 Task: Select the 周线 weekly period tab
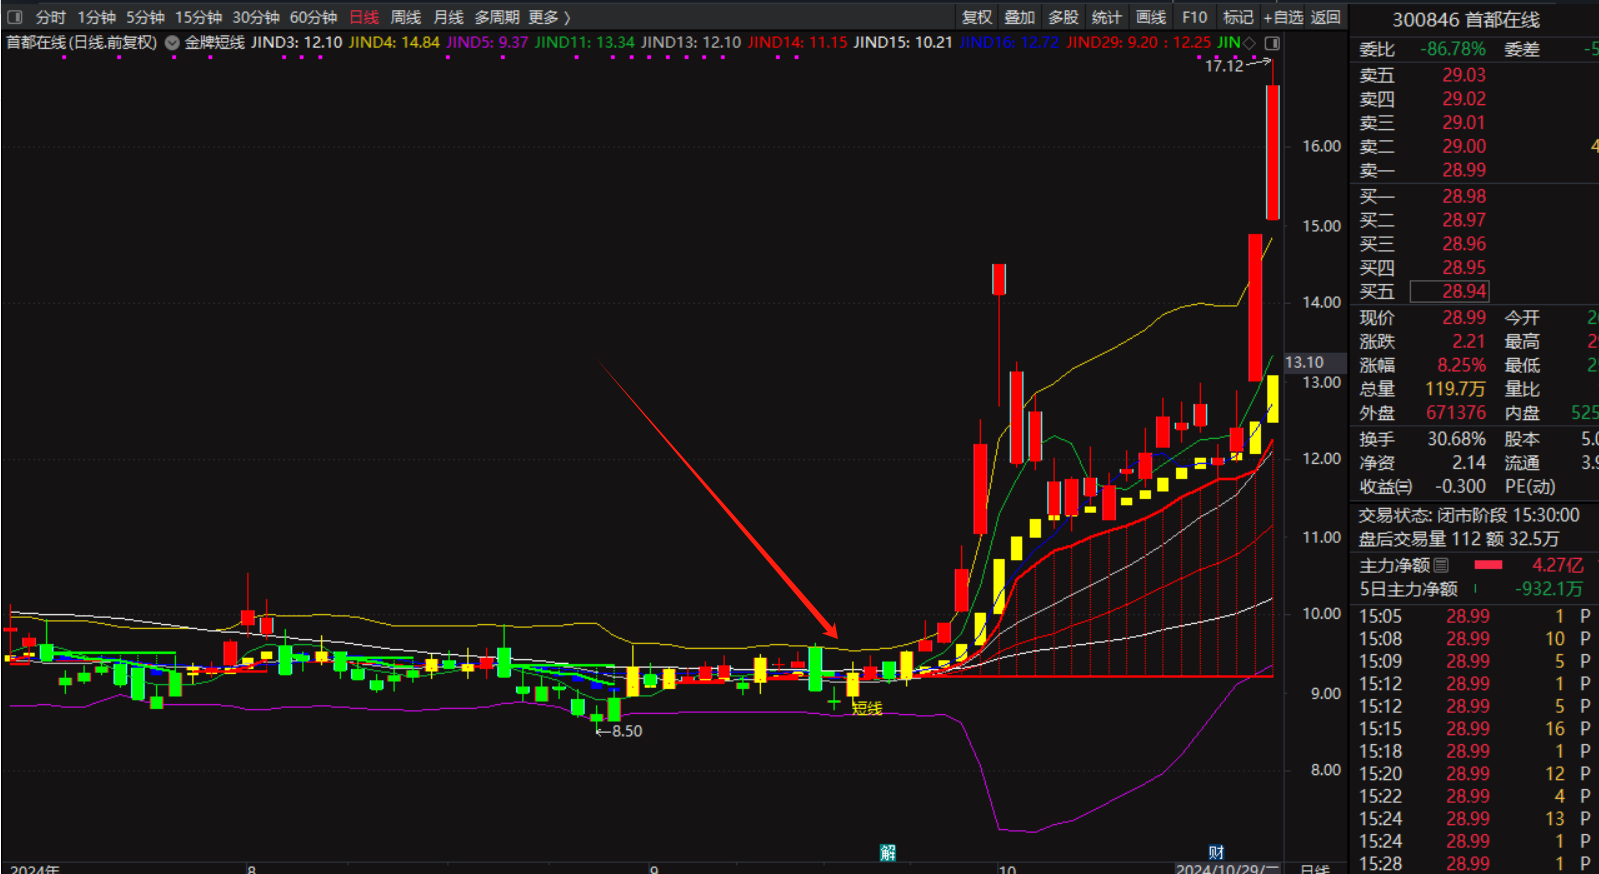point(405,17)
